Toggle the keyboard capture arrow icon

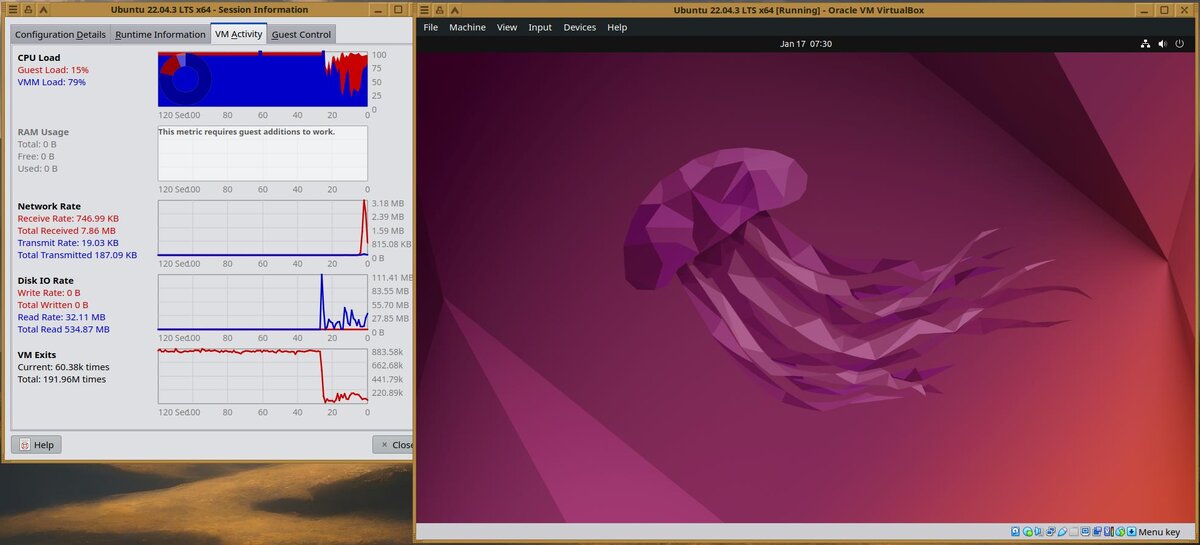coord(1132,532)
